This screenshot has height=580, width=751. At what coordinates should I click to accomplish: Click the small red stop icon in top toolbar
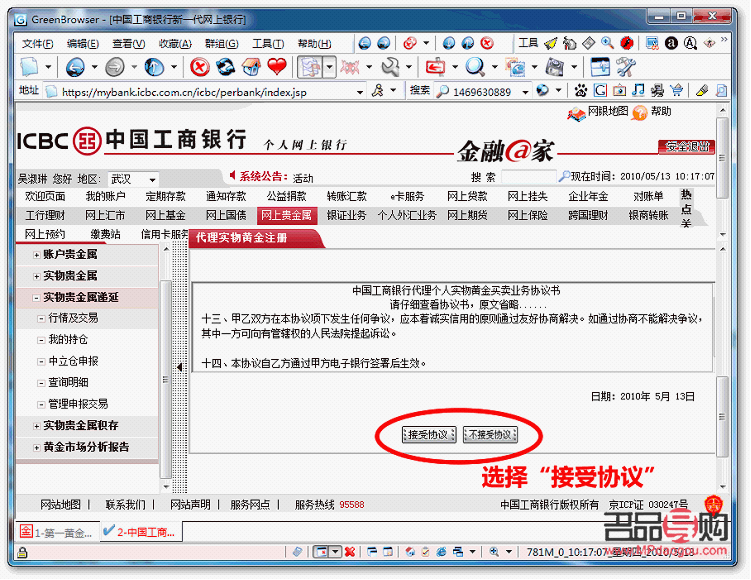(487, 44)
